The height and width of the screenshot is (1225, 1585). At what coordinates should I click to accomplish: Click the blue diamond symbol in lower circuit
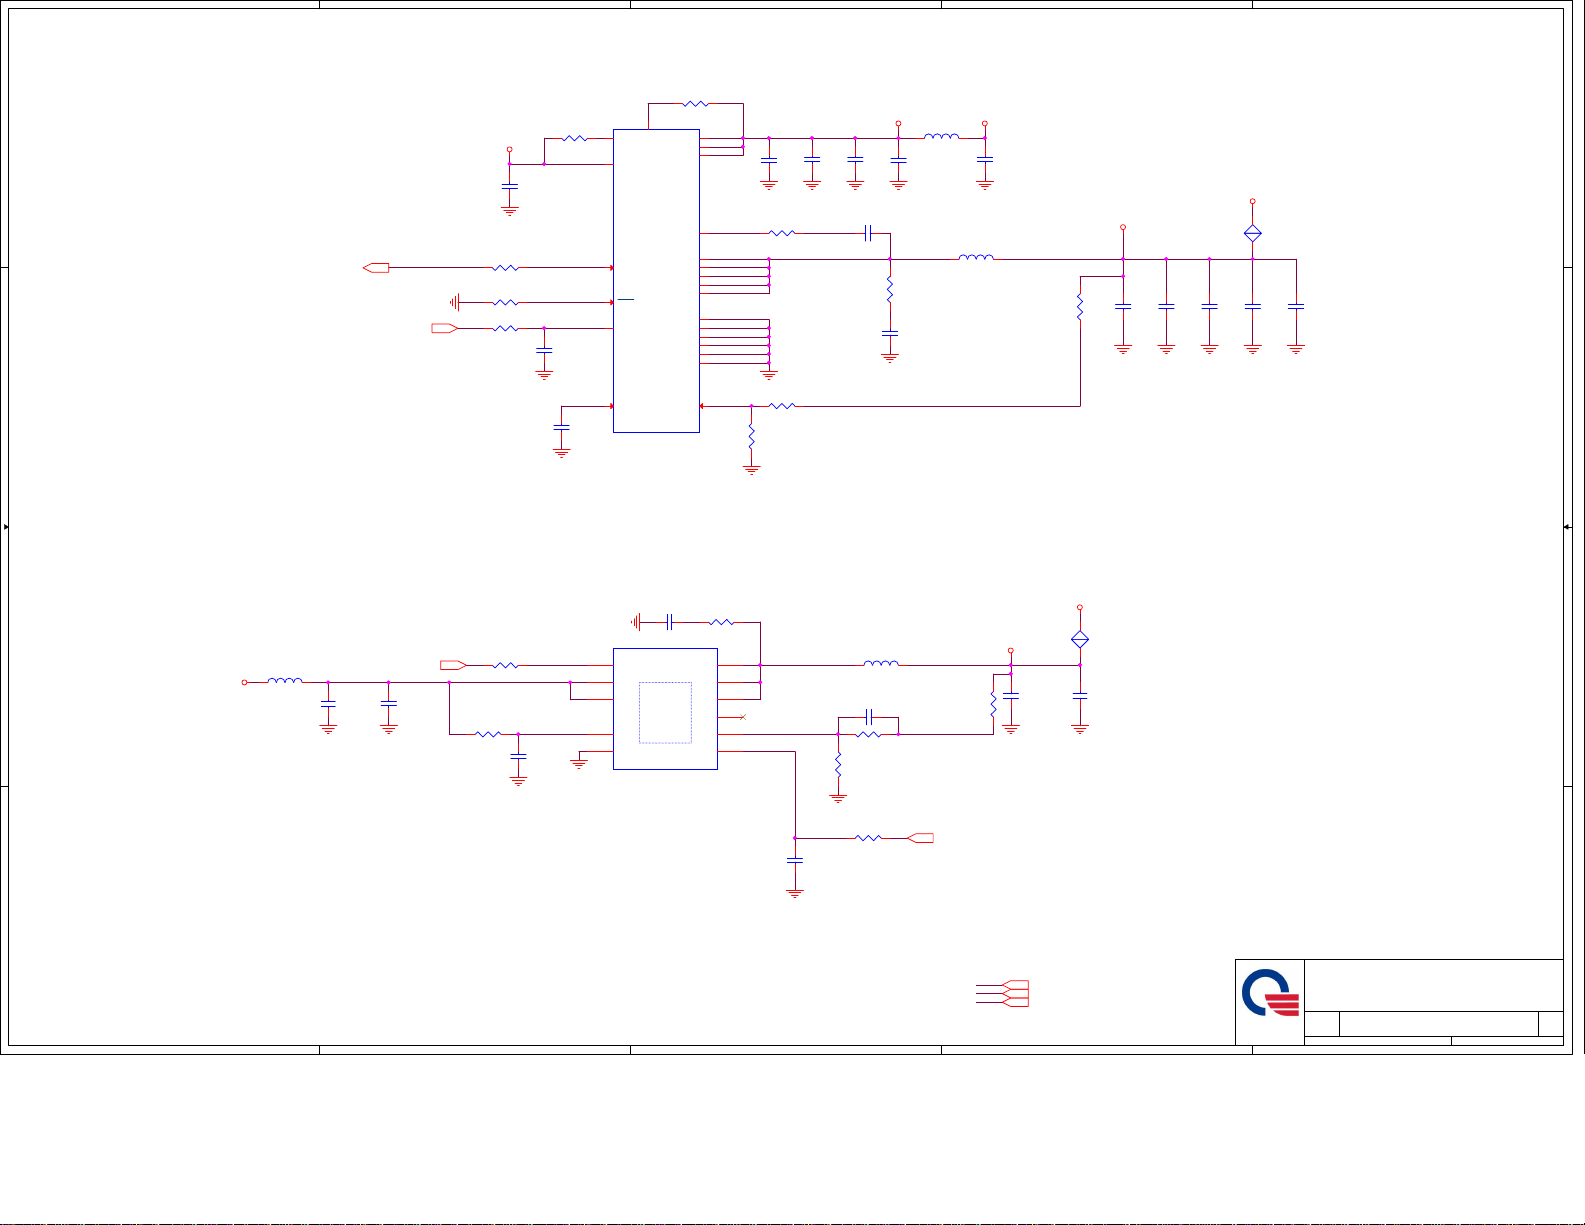point(1080,639)
